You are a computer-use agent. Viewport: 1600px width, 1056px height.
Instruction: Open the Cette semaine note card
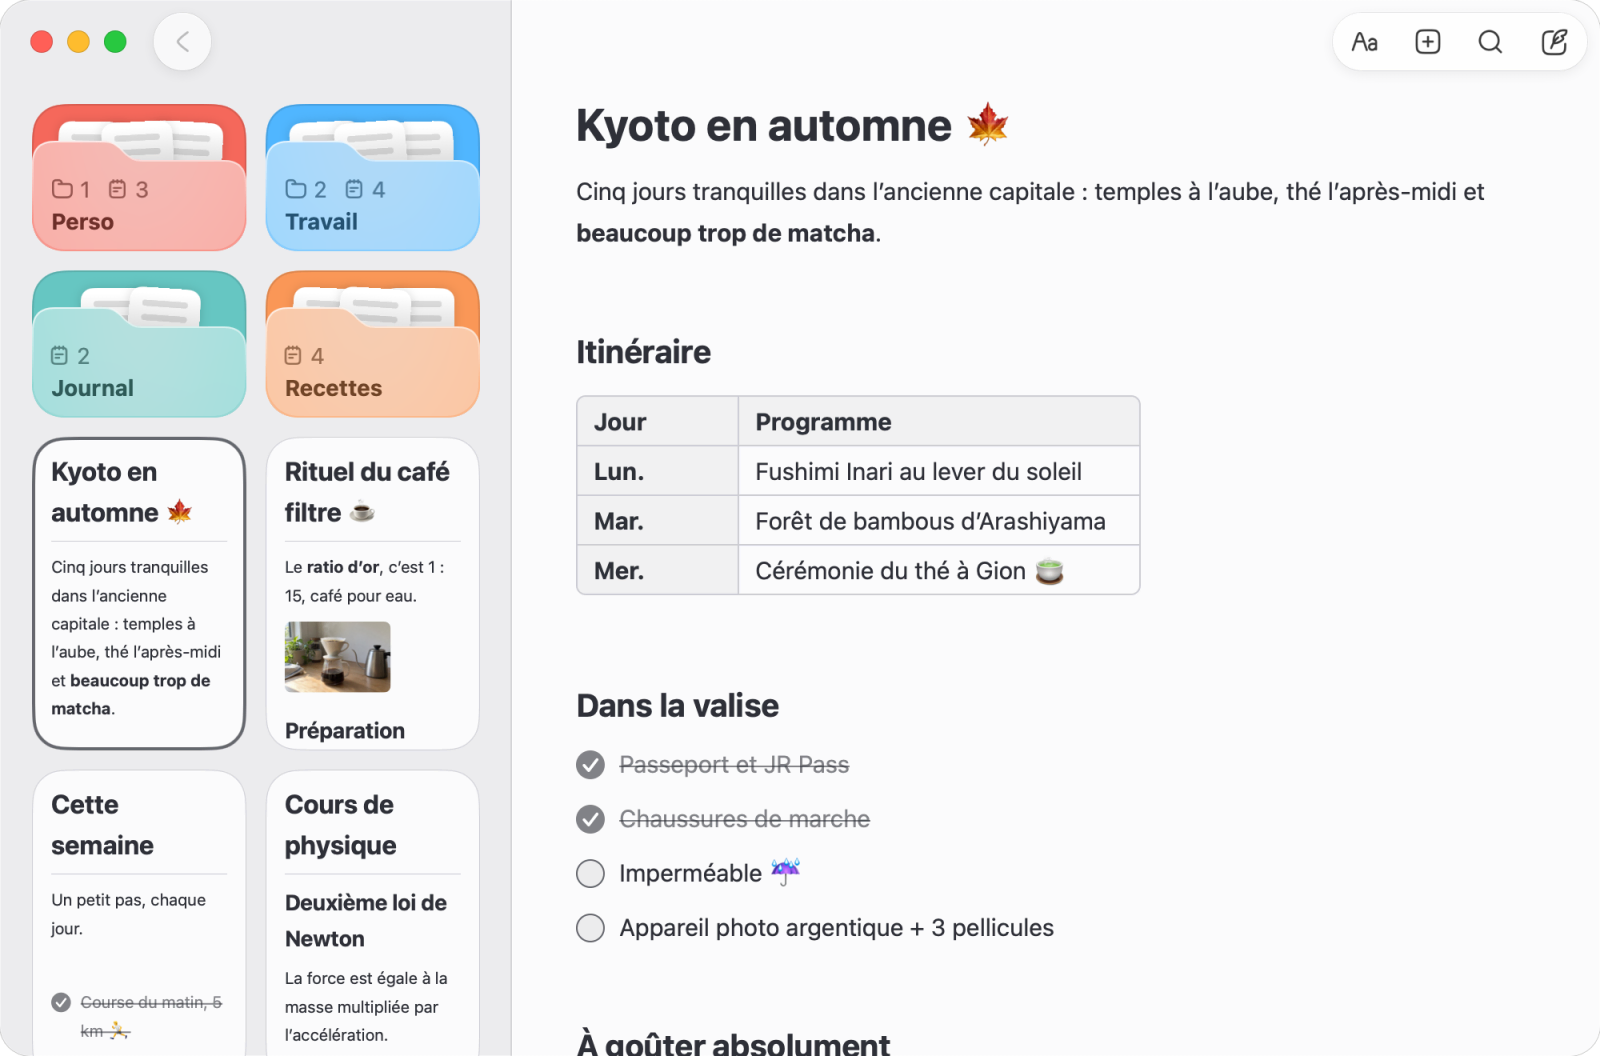139,913
